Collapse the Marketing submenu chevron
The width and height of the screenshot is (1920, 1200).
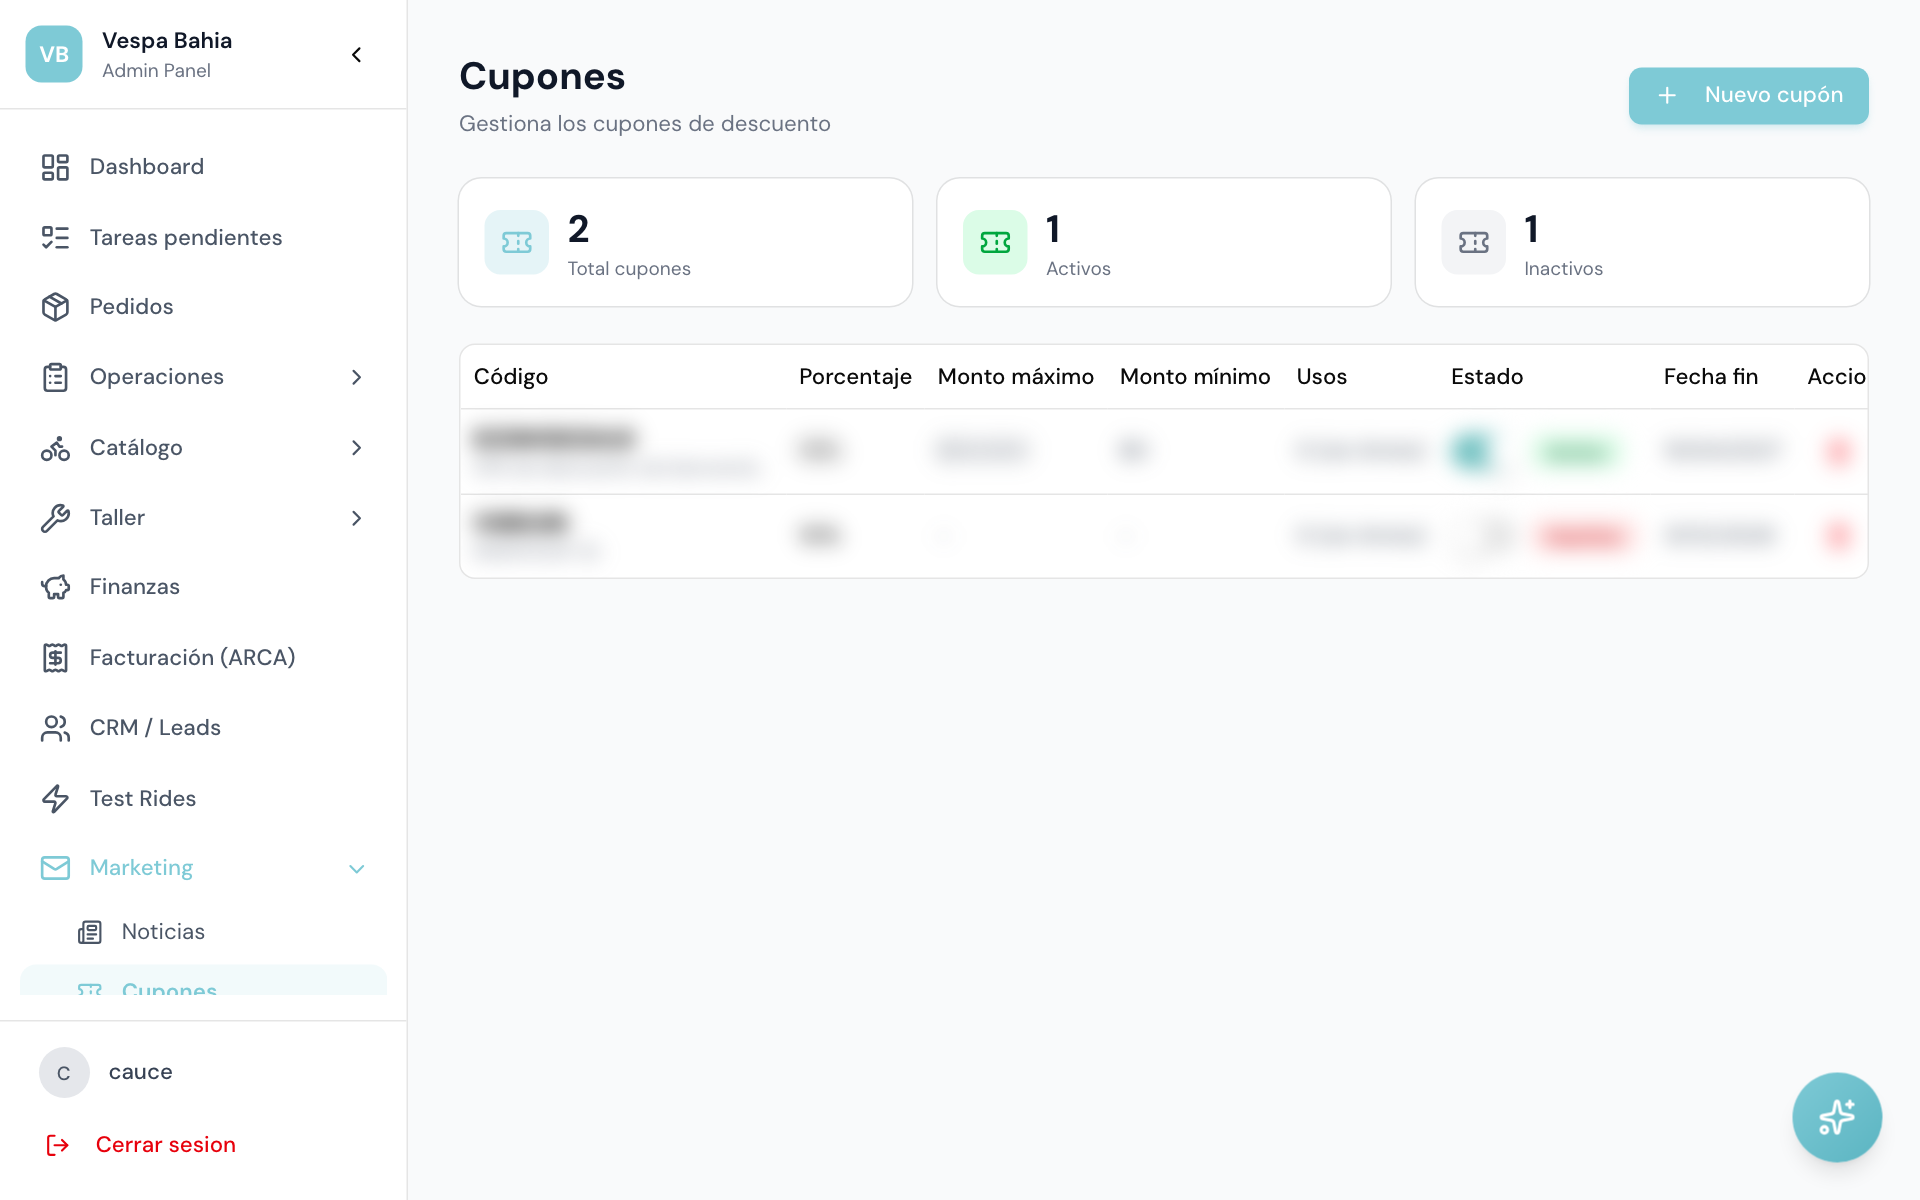(356, 869)
